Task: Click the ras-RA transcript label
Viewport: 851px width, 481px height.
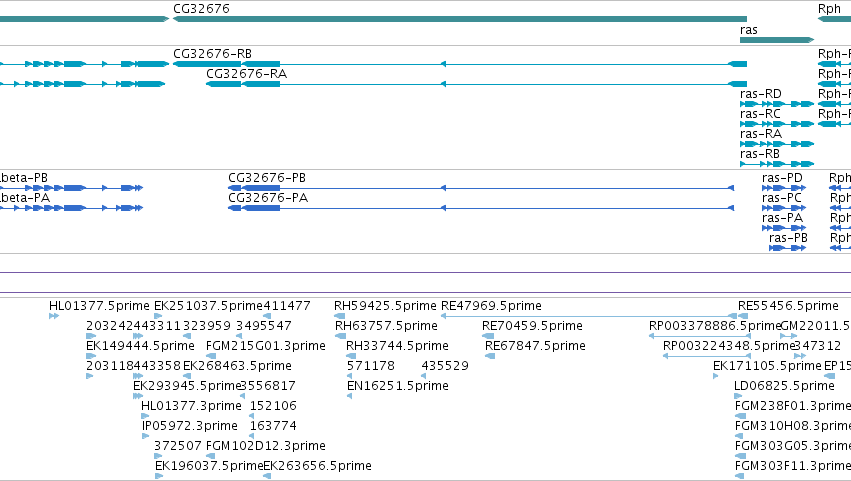Action: (761, 134)
